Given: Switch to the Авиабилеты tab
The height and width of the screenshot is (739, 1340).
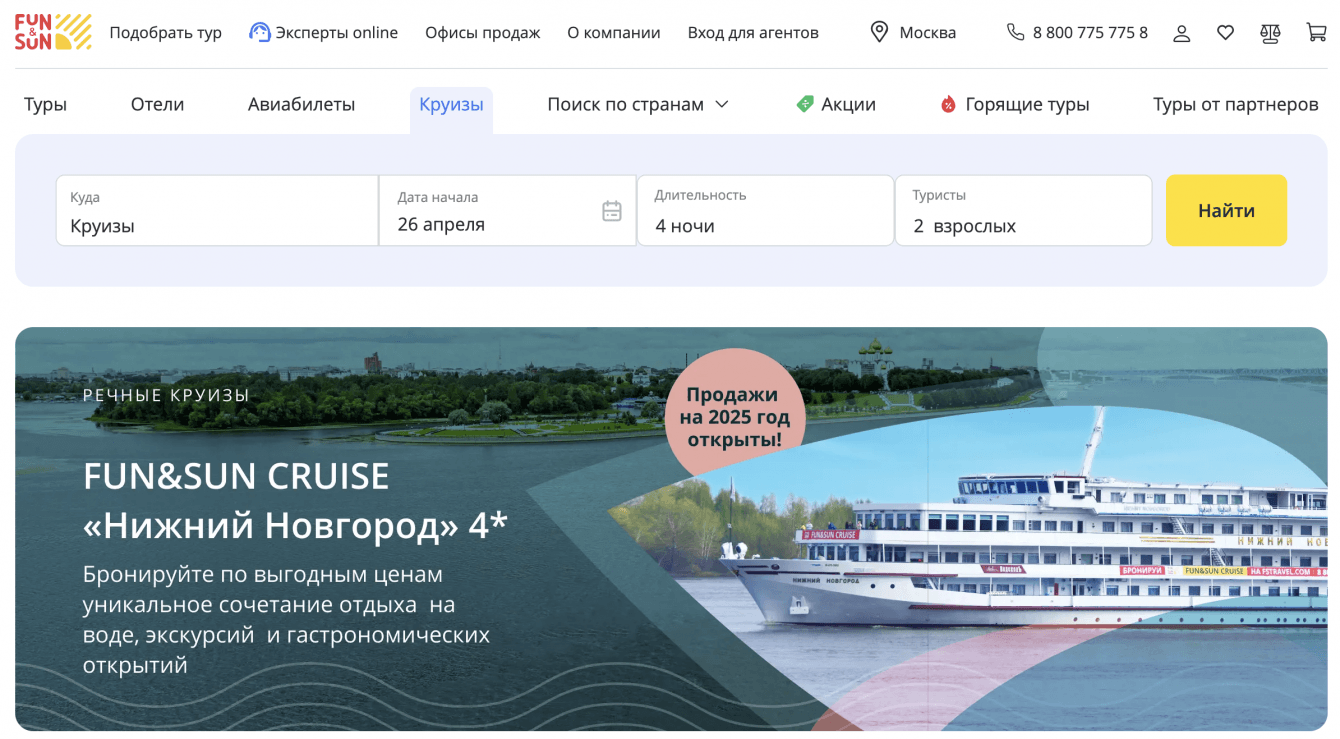Looking at the screenshot, I should click(301, 104).
